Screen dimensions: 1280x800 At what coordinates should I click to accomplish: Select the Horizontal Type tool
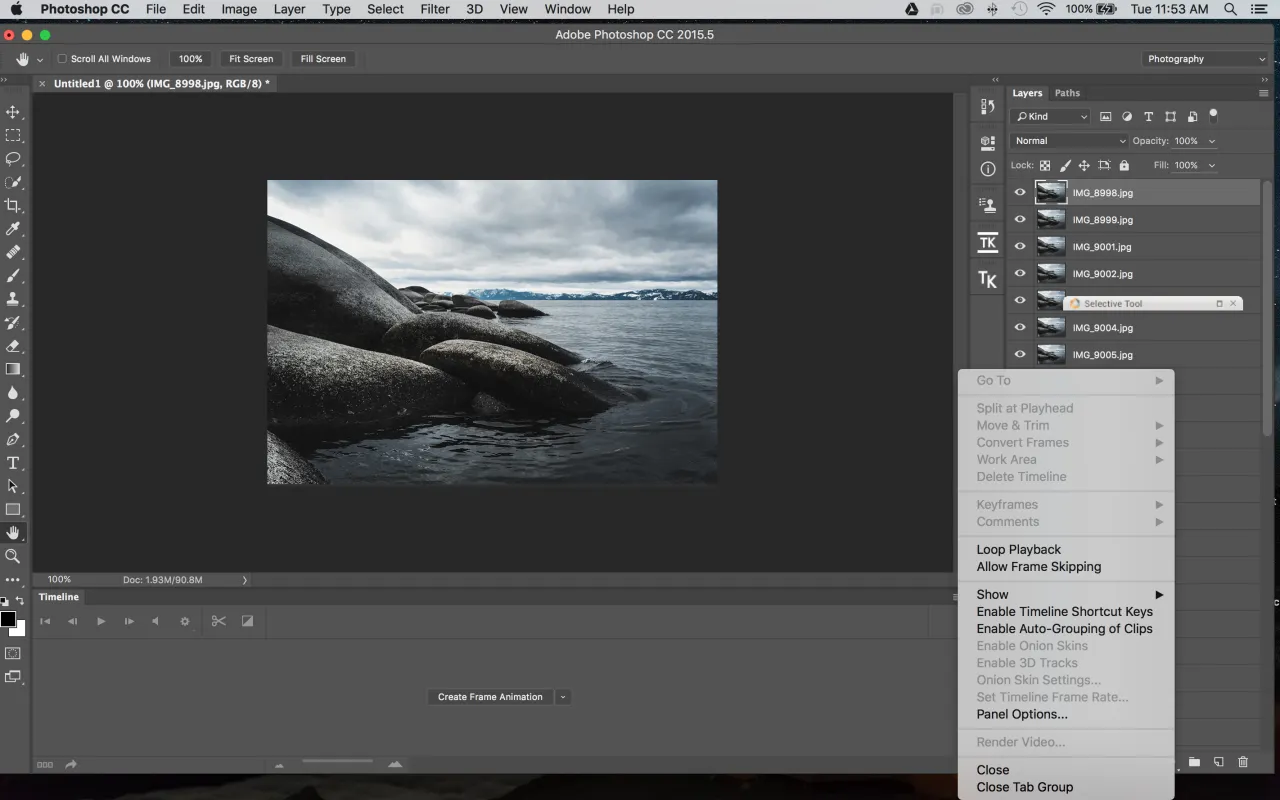point(13,463)
